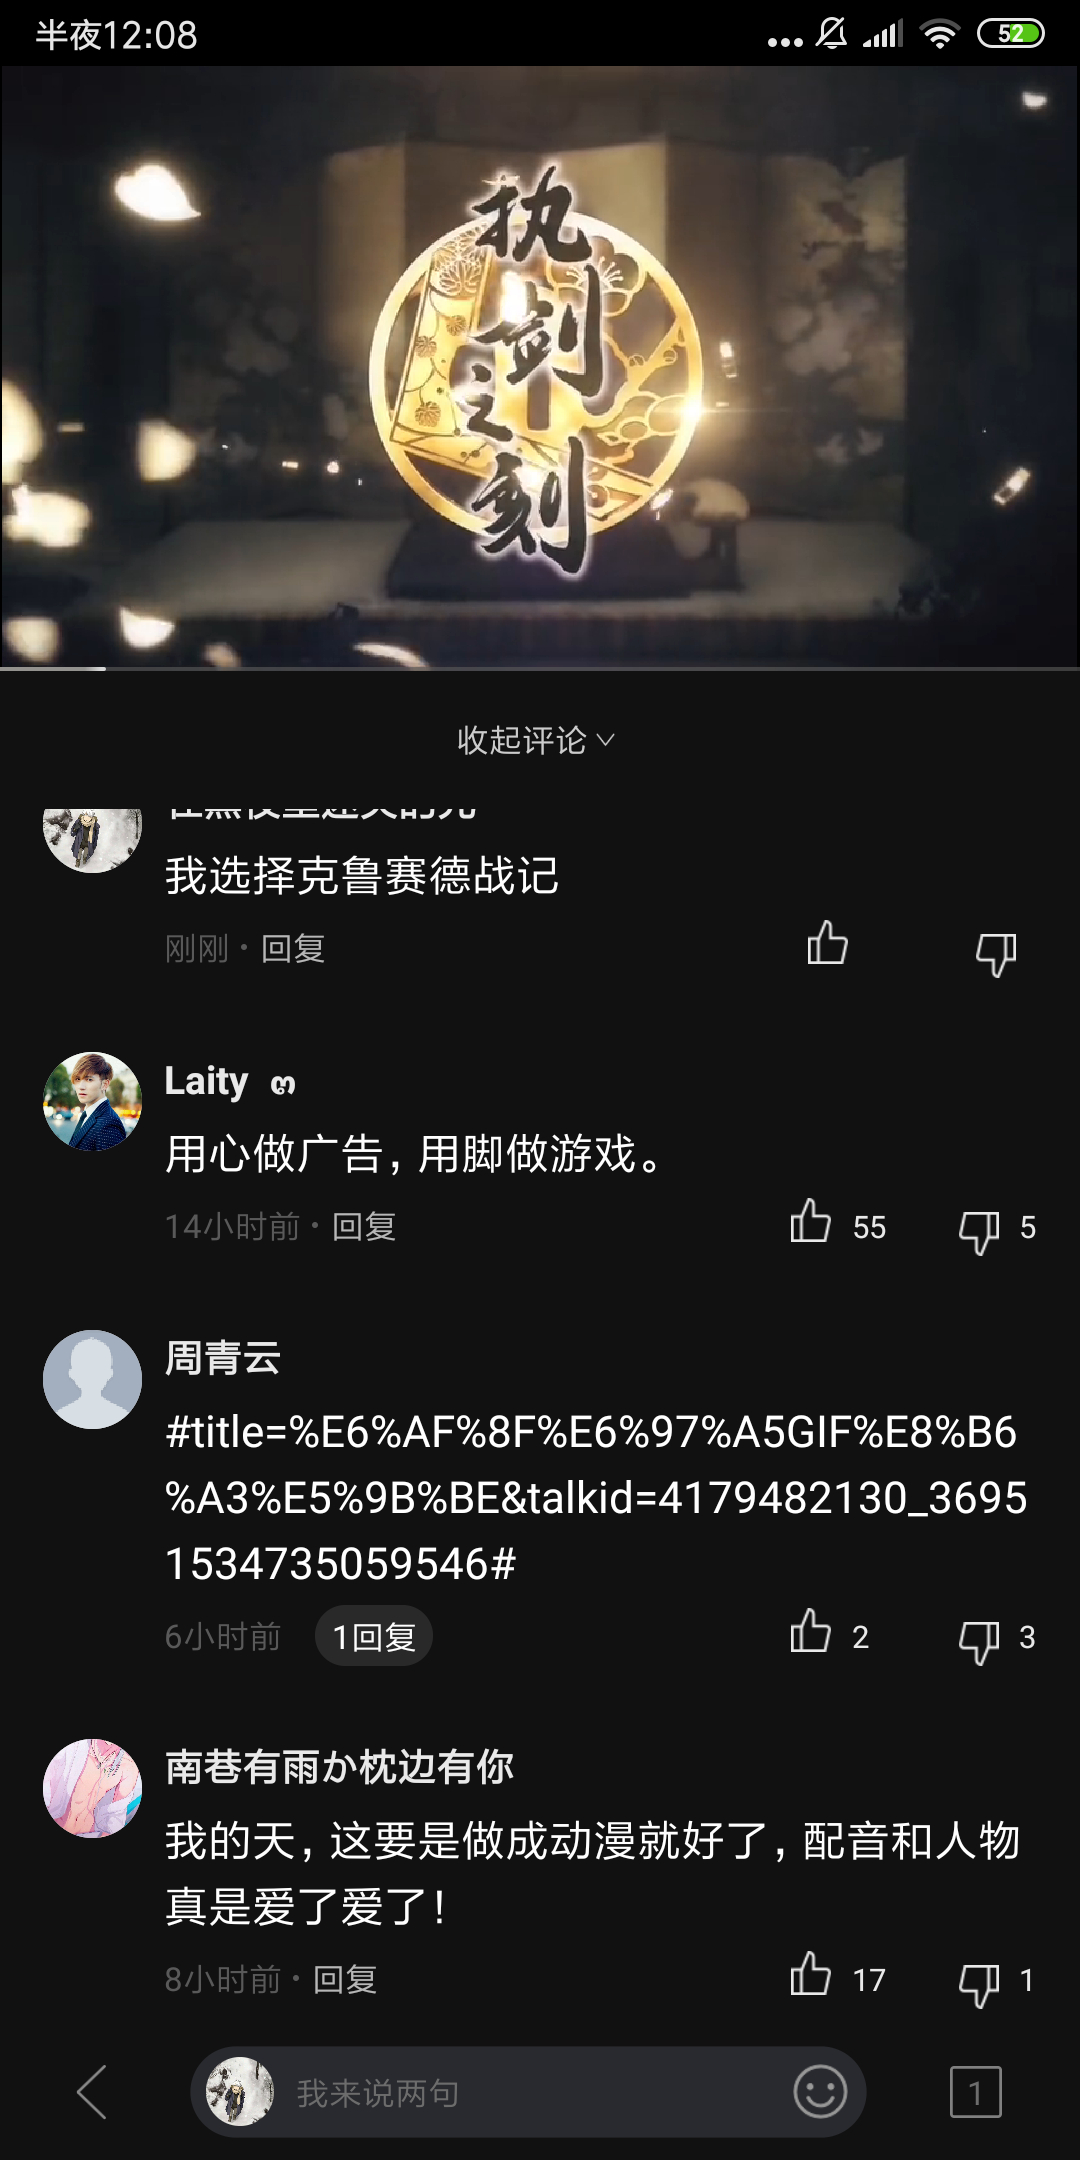The height and width of the screenshot is (2160, 1080).
Task: Like the comment by Laity
Action: point(810,1223)
